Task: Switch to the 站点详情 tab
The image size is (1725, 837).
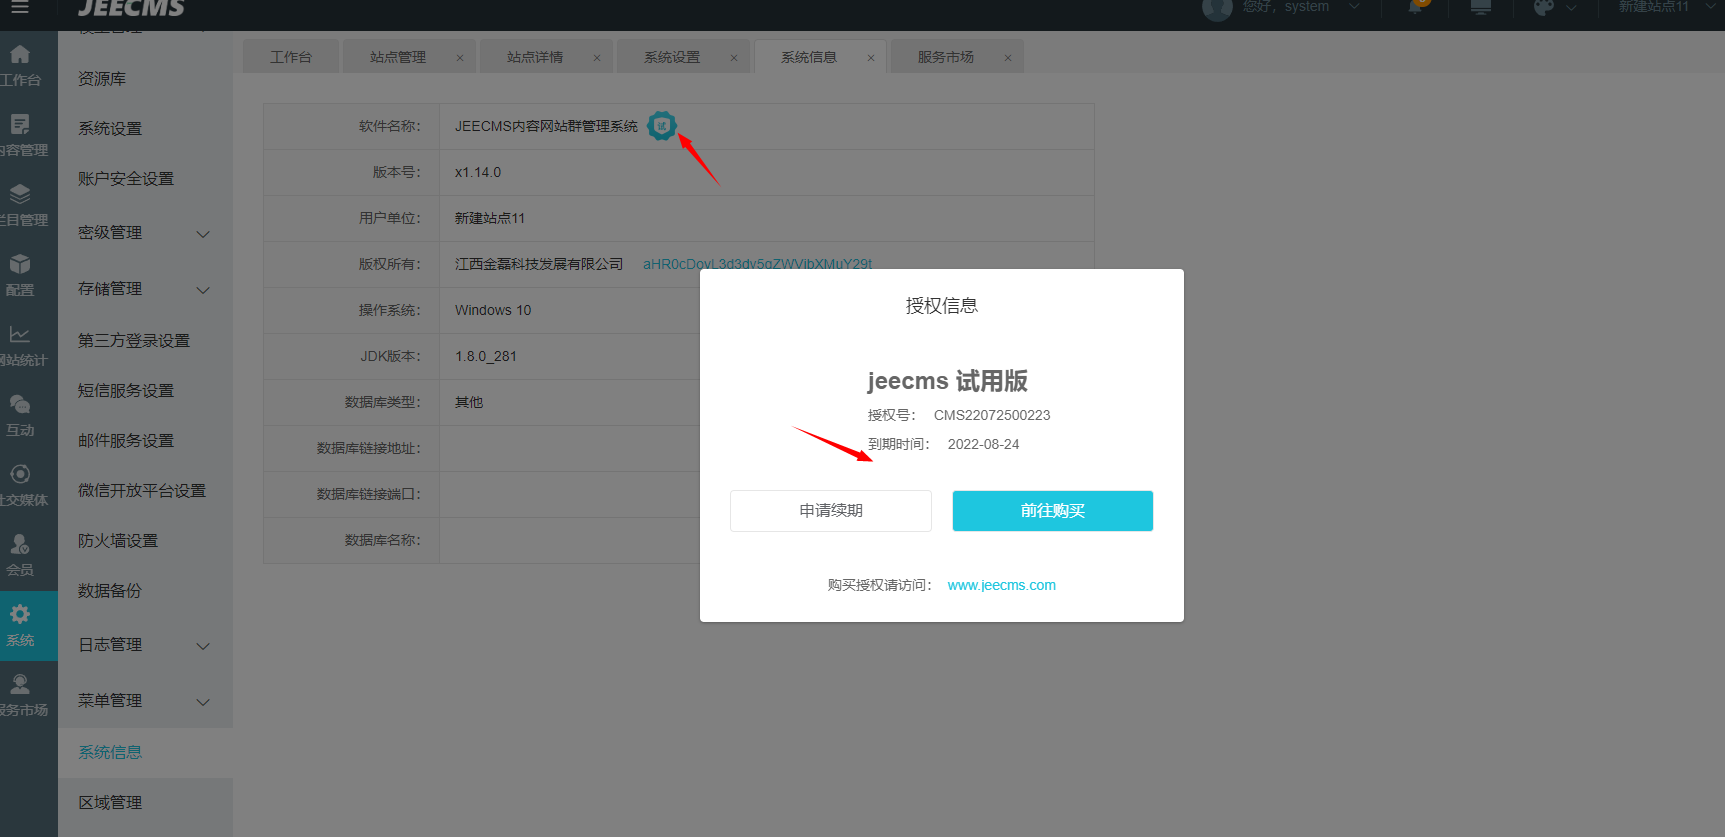Action: 535,57
